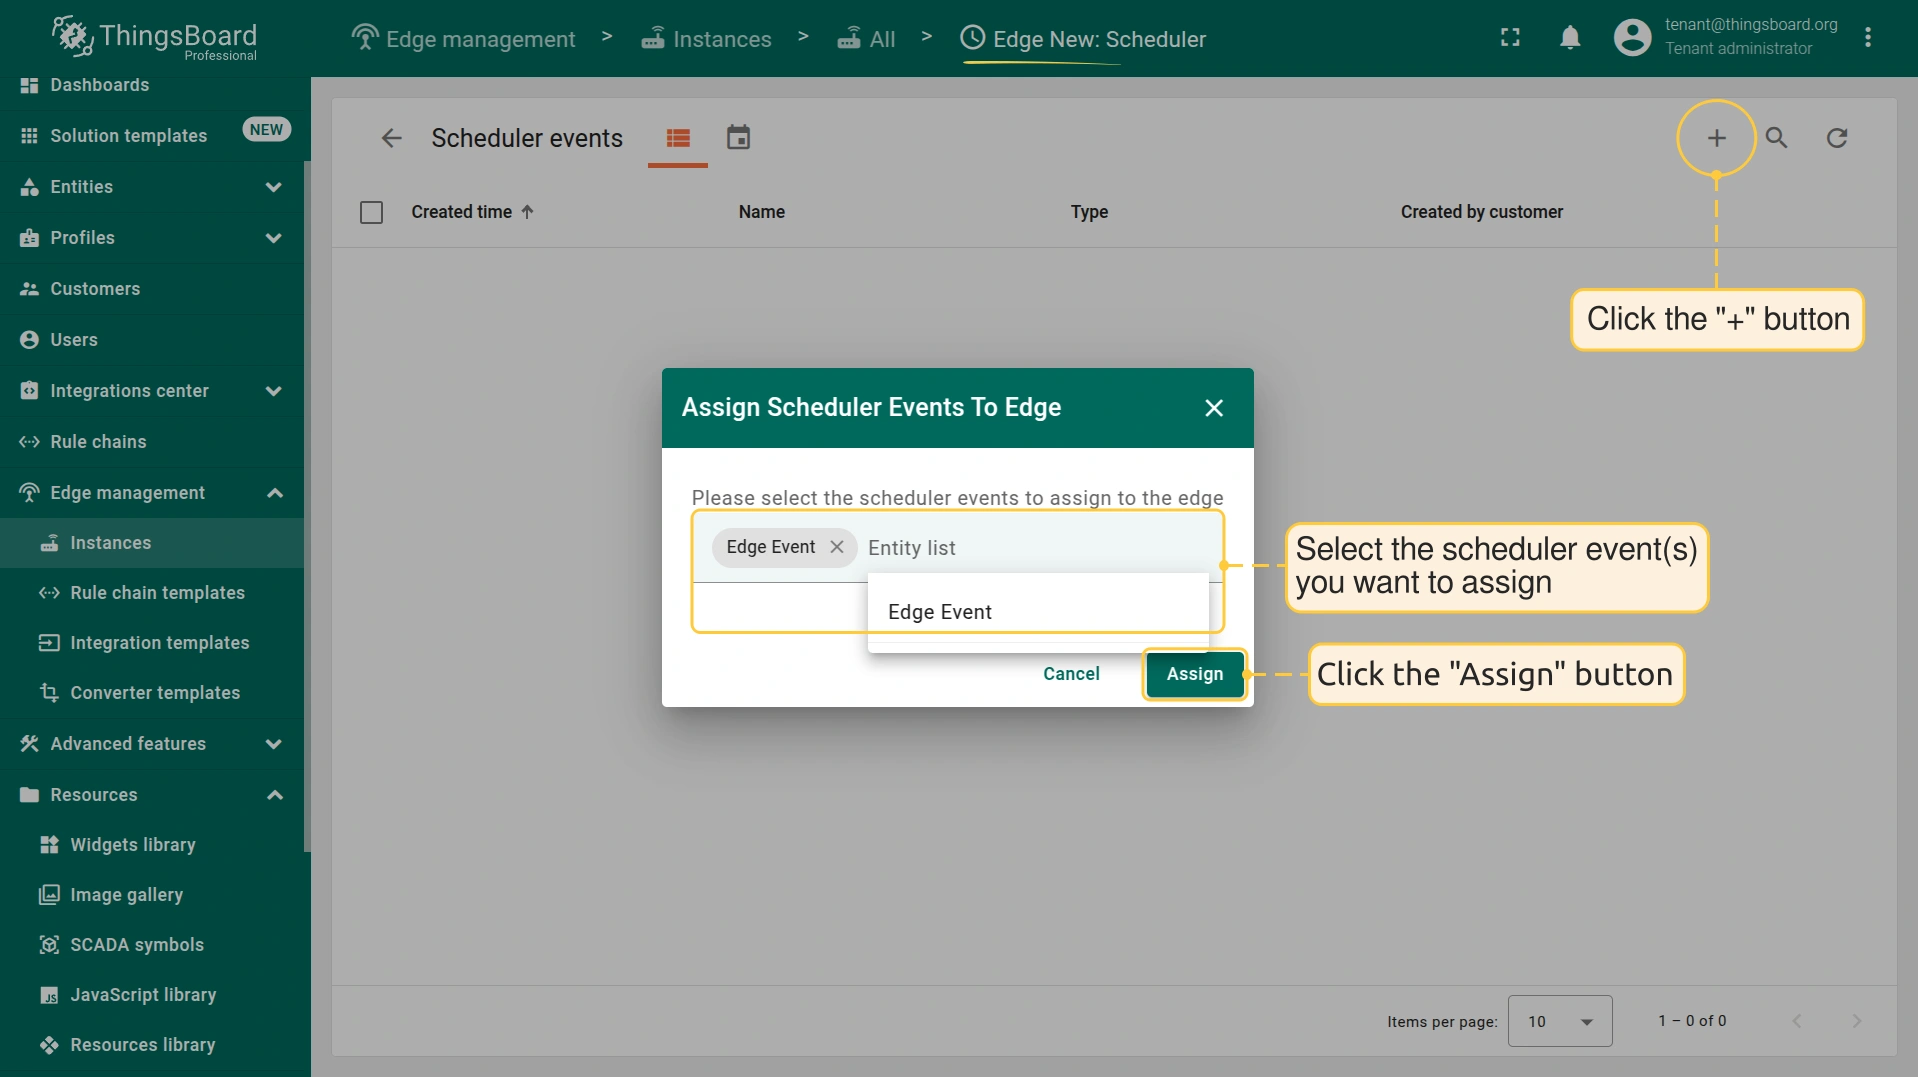The image size is (1918, 1077).
Task: Choose Edge Event from the dropdown list
Action: (x=940, y=612)
